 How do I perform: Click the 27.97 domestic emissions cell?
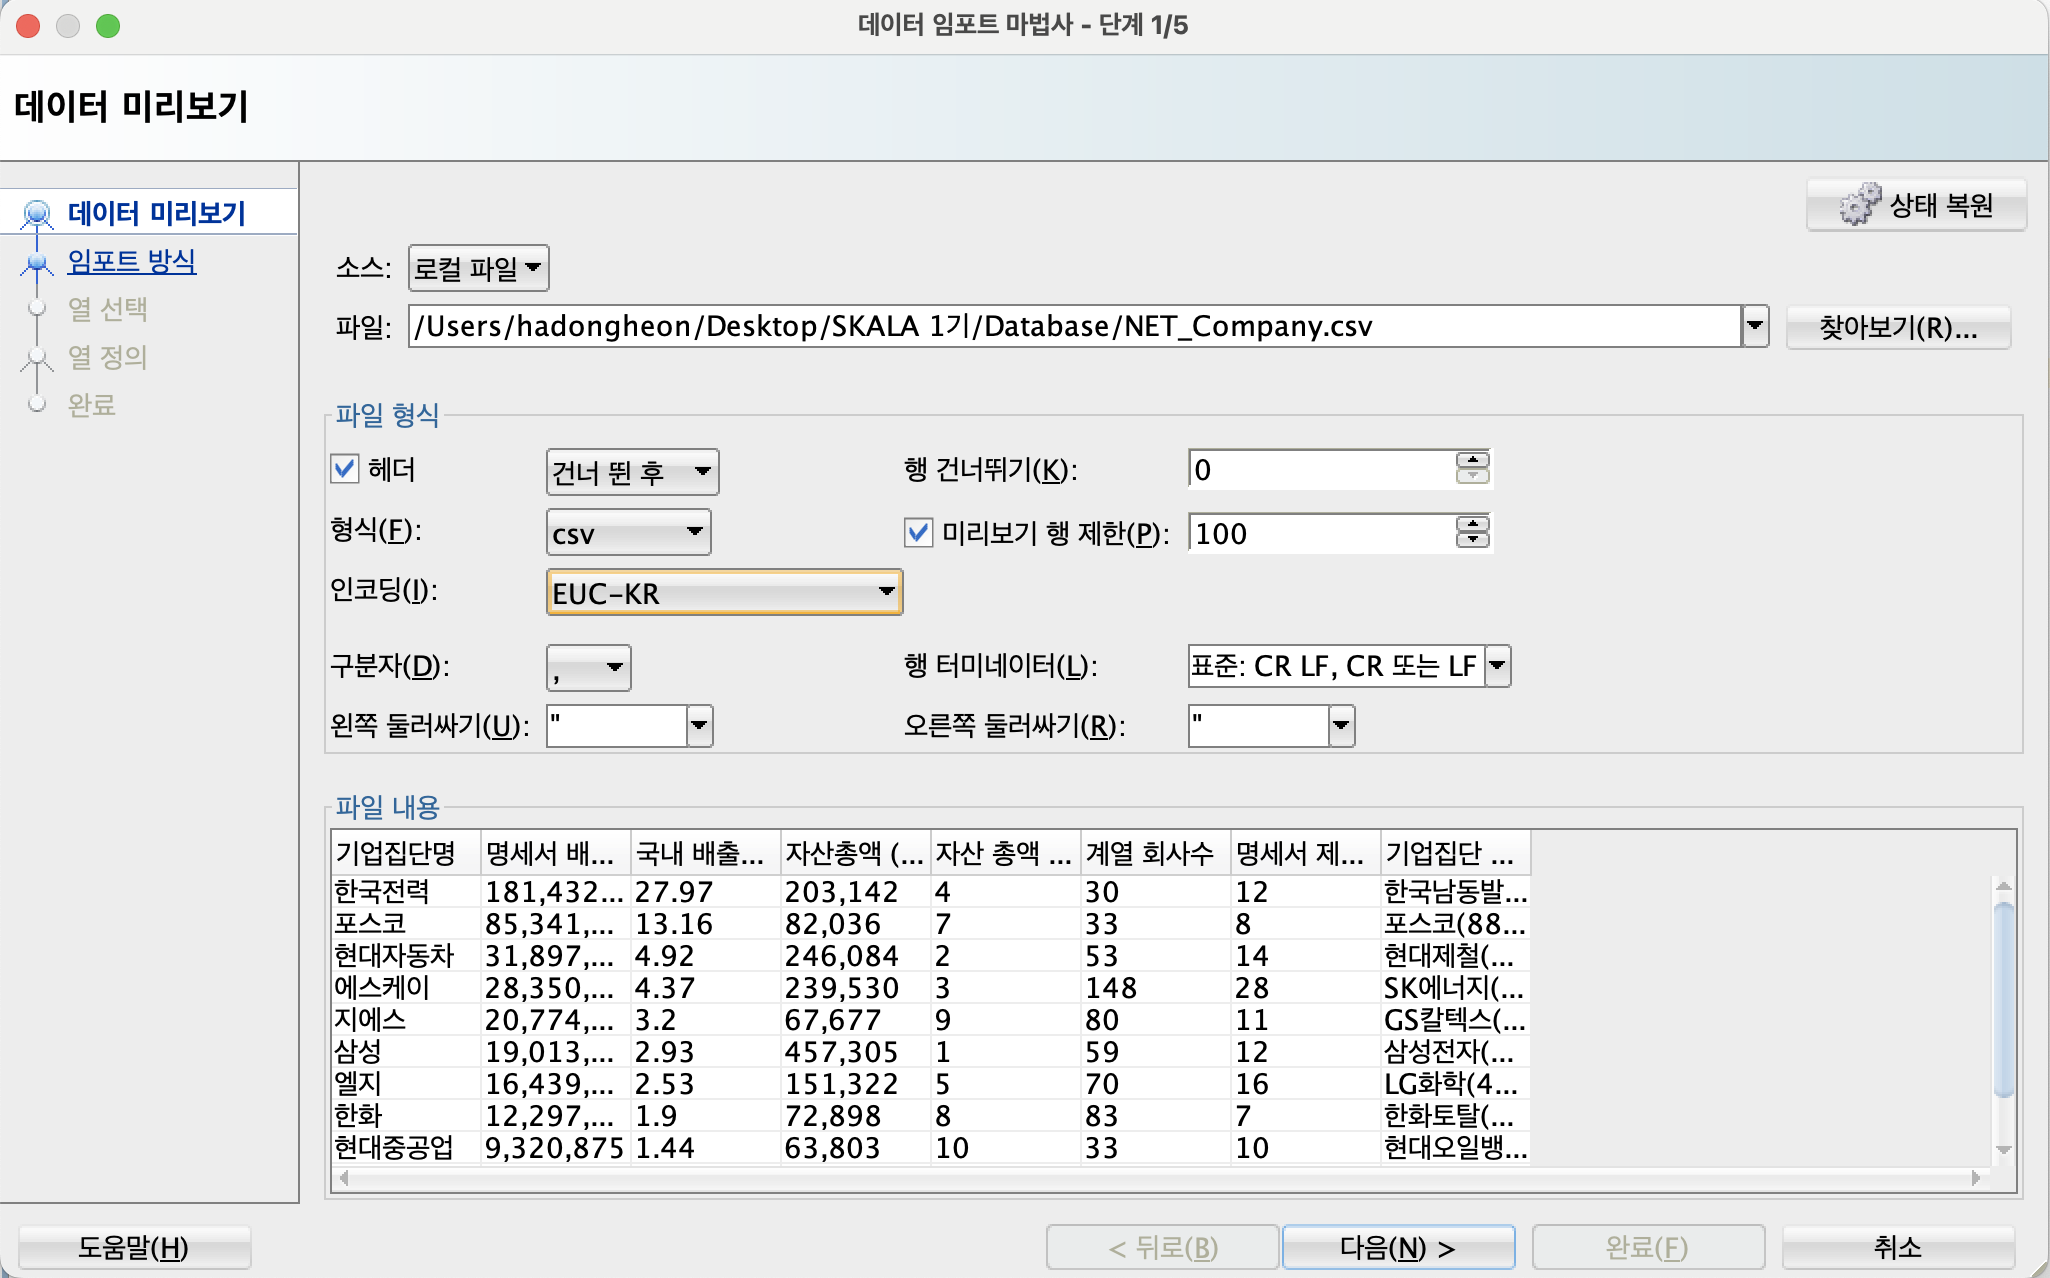click(x=706, y=891)
